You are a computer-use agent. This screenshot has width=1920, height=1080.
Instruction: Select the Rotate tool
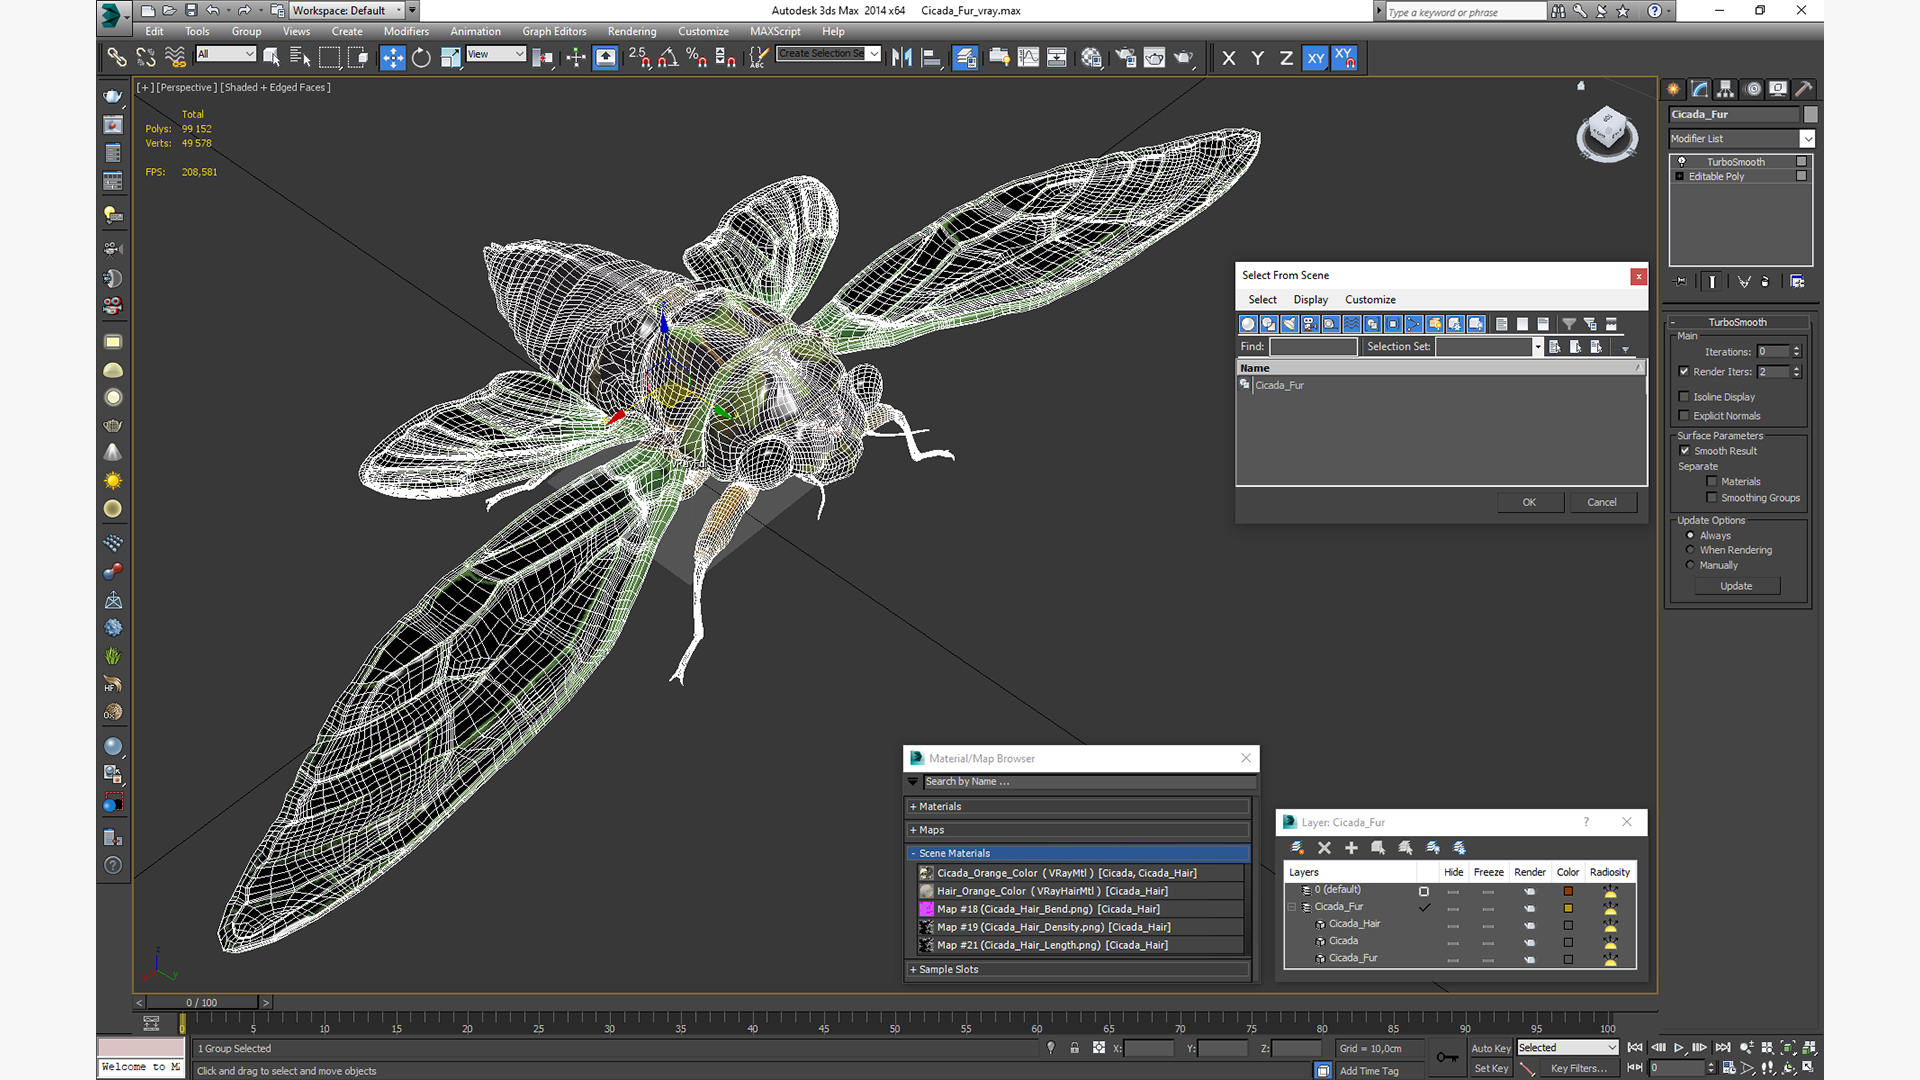[421, 58]
